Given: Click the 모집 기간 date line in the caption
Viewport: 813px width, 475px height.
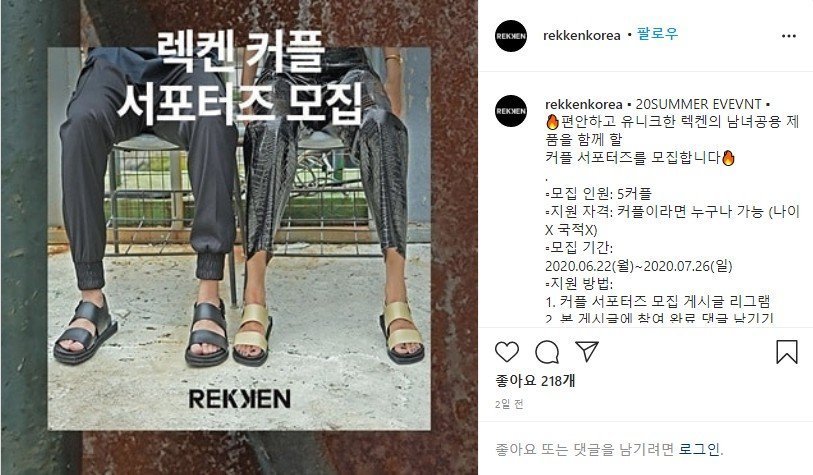Looking at the screenshot, I should [639, 266].
